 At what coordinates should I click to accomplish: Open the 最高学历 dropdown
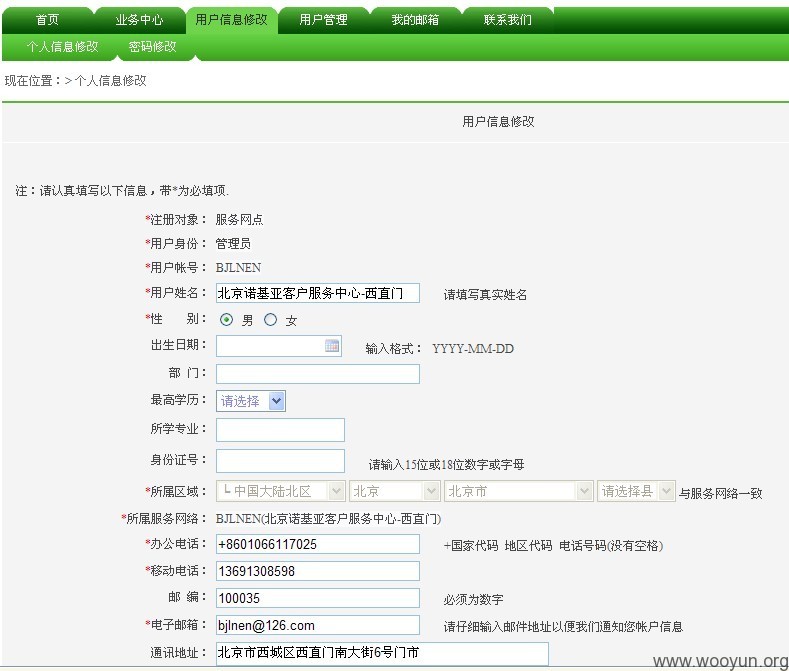tap(251, 401)
